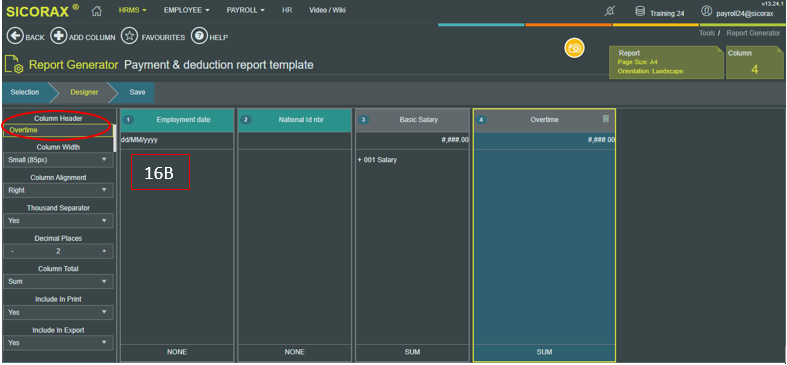
Task: Open the HR menu item
Action: point(287,10)
